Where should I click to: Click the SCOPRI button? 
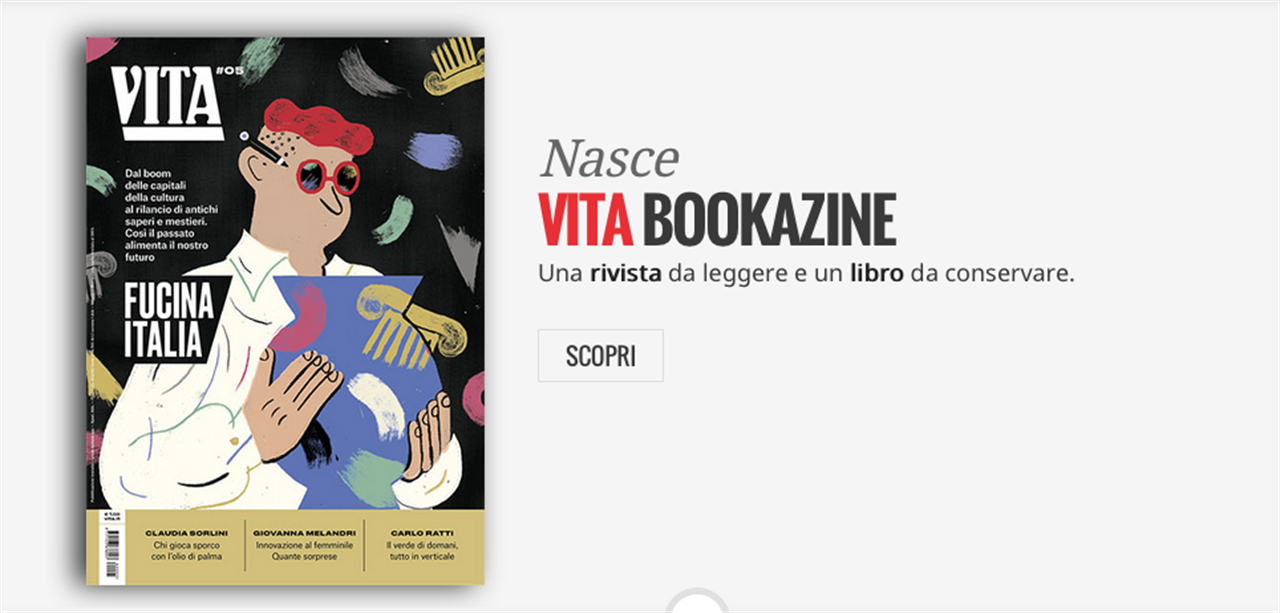pyautogui.click(x=600, y=355)
